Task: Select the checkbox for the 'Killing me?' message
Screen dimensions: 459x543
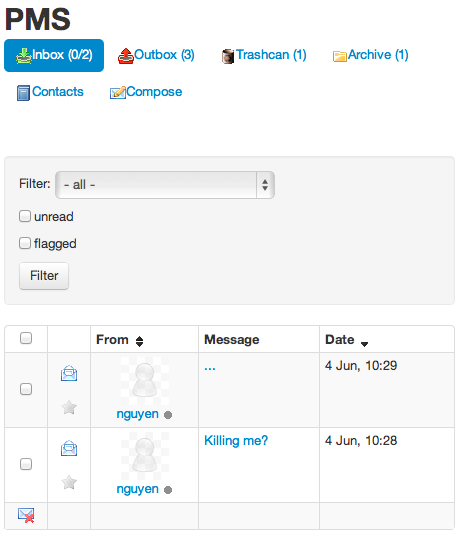Action: 26,464
